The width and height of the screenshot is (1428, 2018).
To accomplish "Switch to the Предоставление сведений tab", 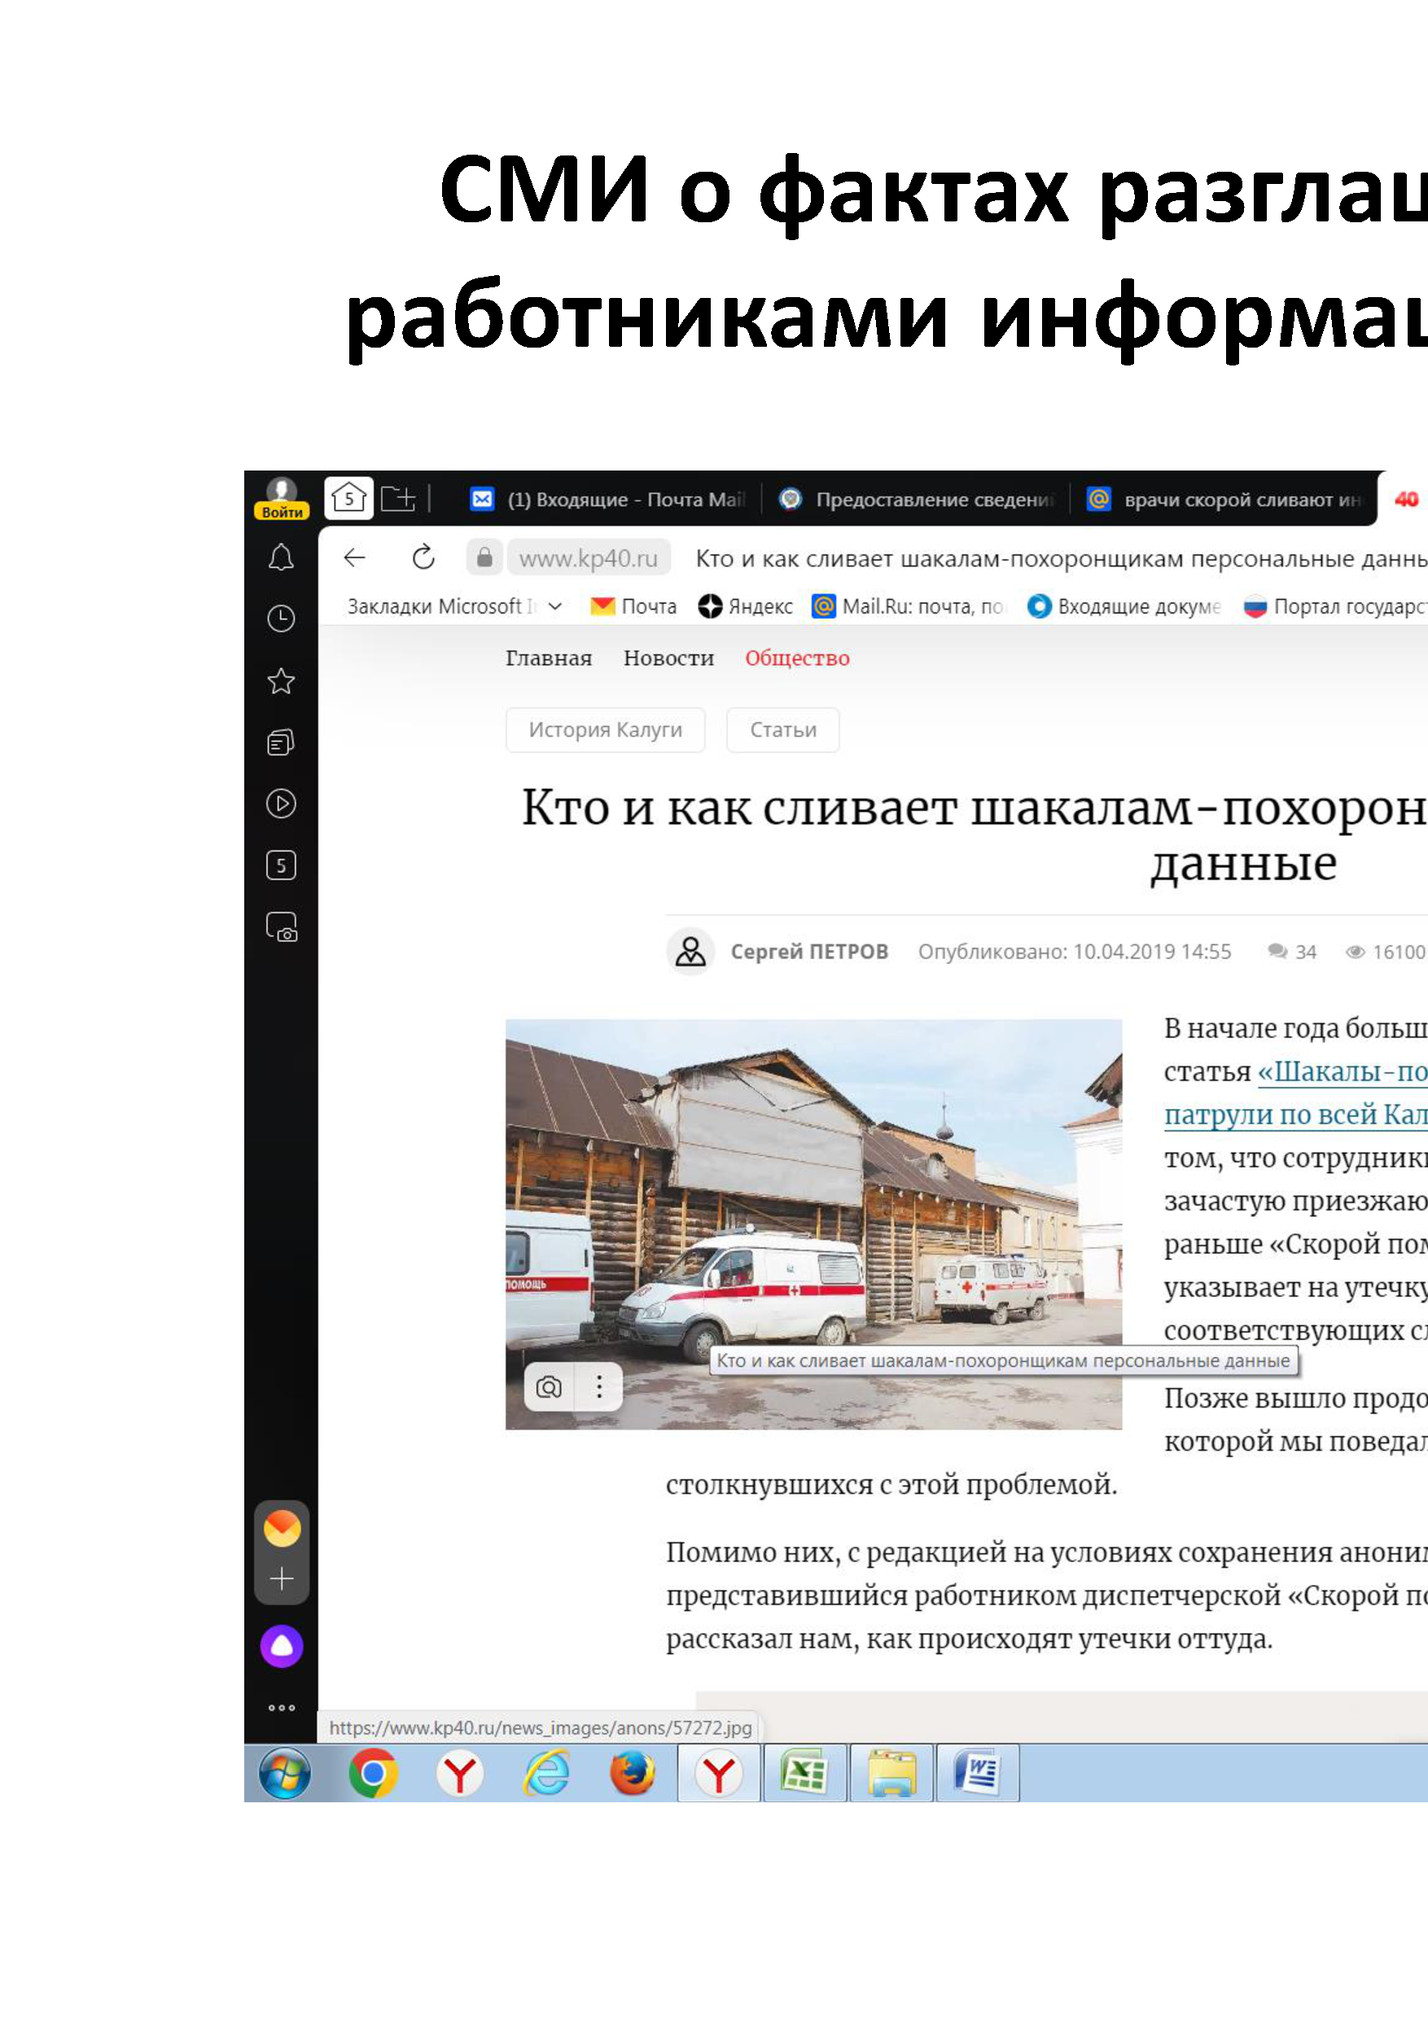I will coord(917,499).
